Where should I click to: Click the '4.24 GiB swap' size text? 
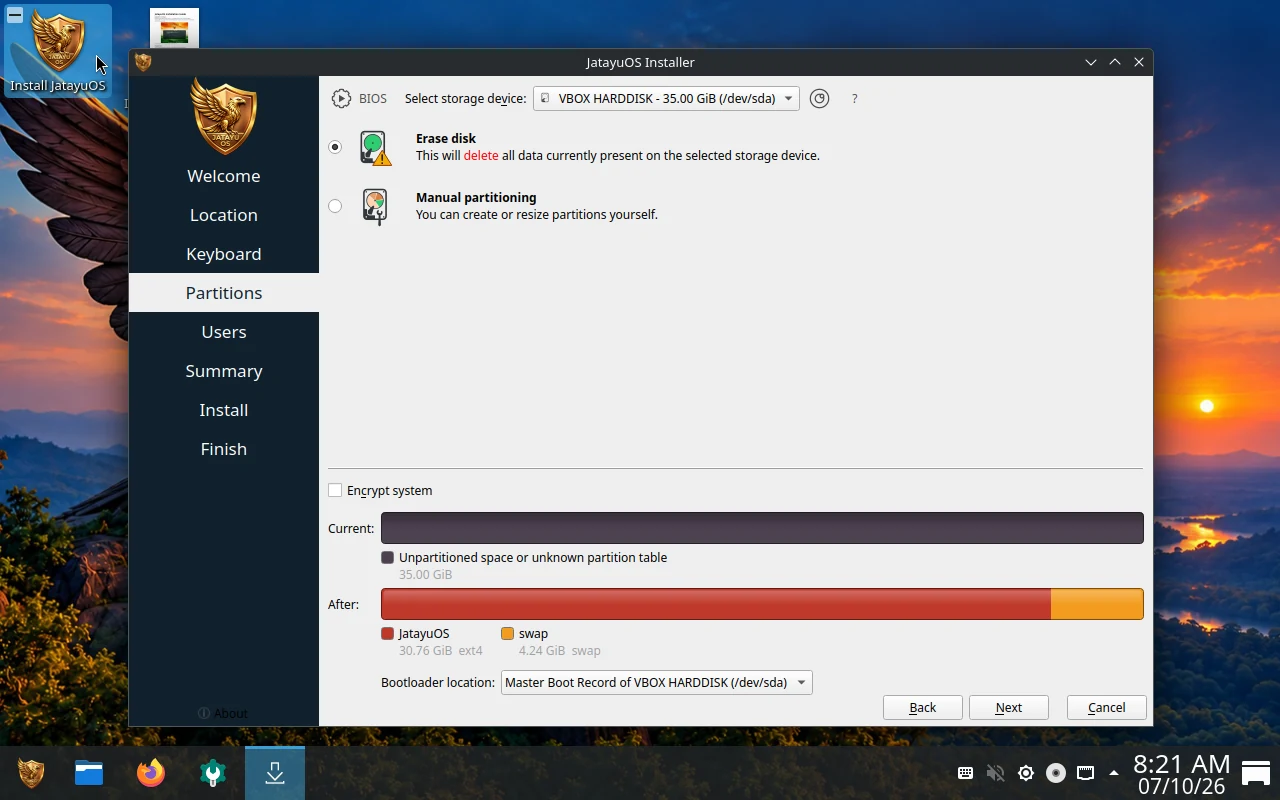[560, 651]
